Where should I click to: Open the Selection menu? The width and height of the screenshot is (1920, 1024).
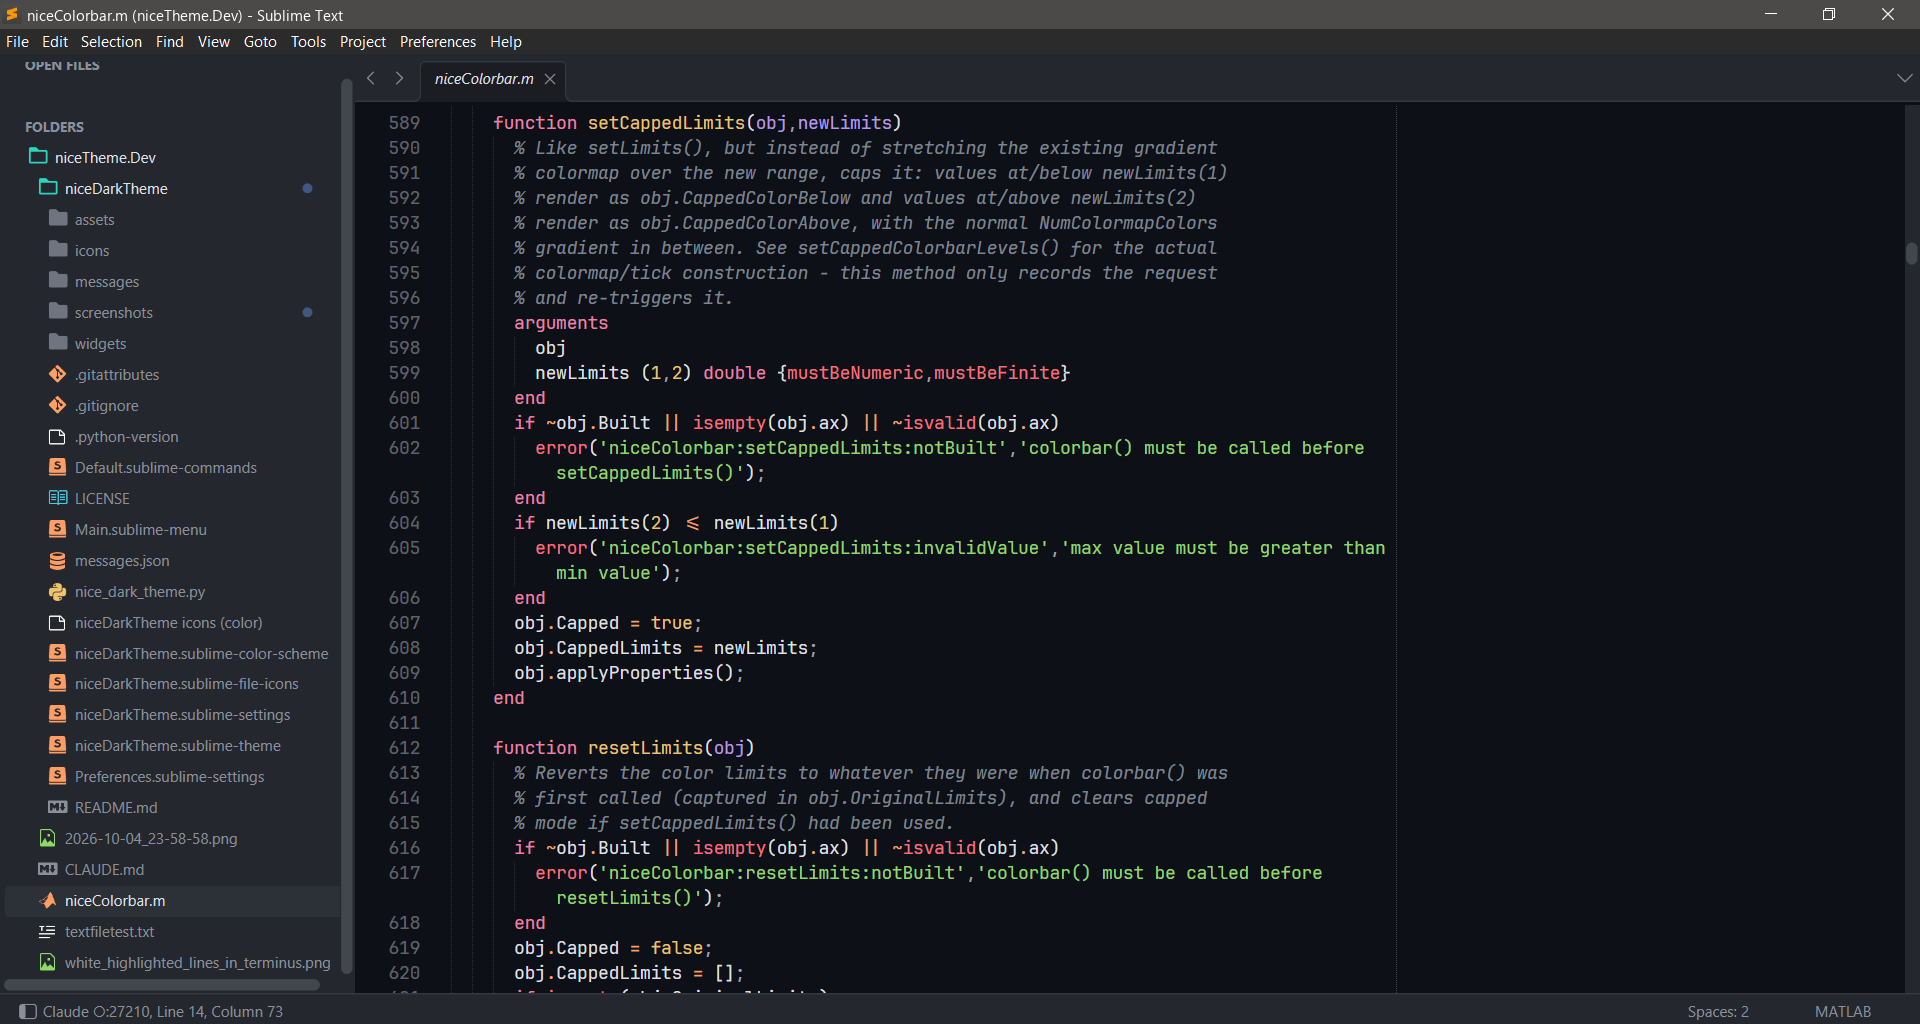coord(111,41)
